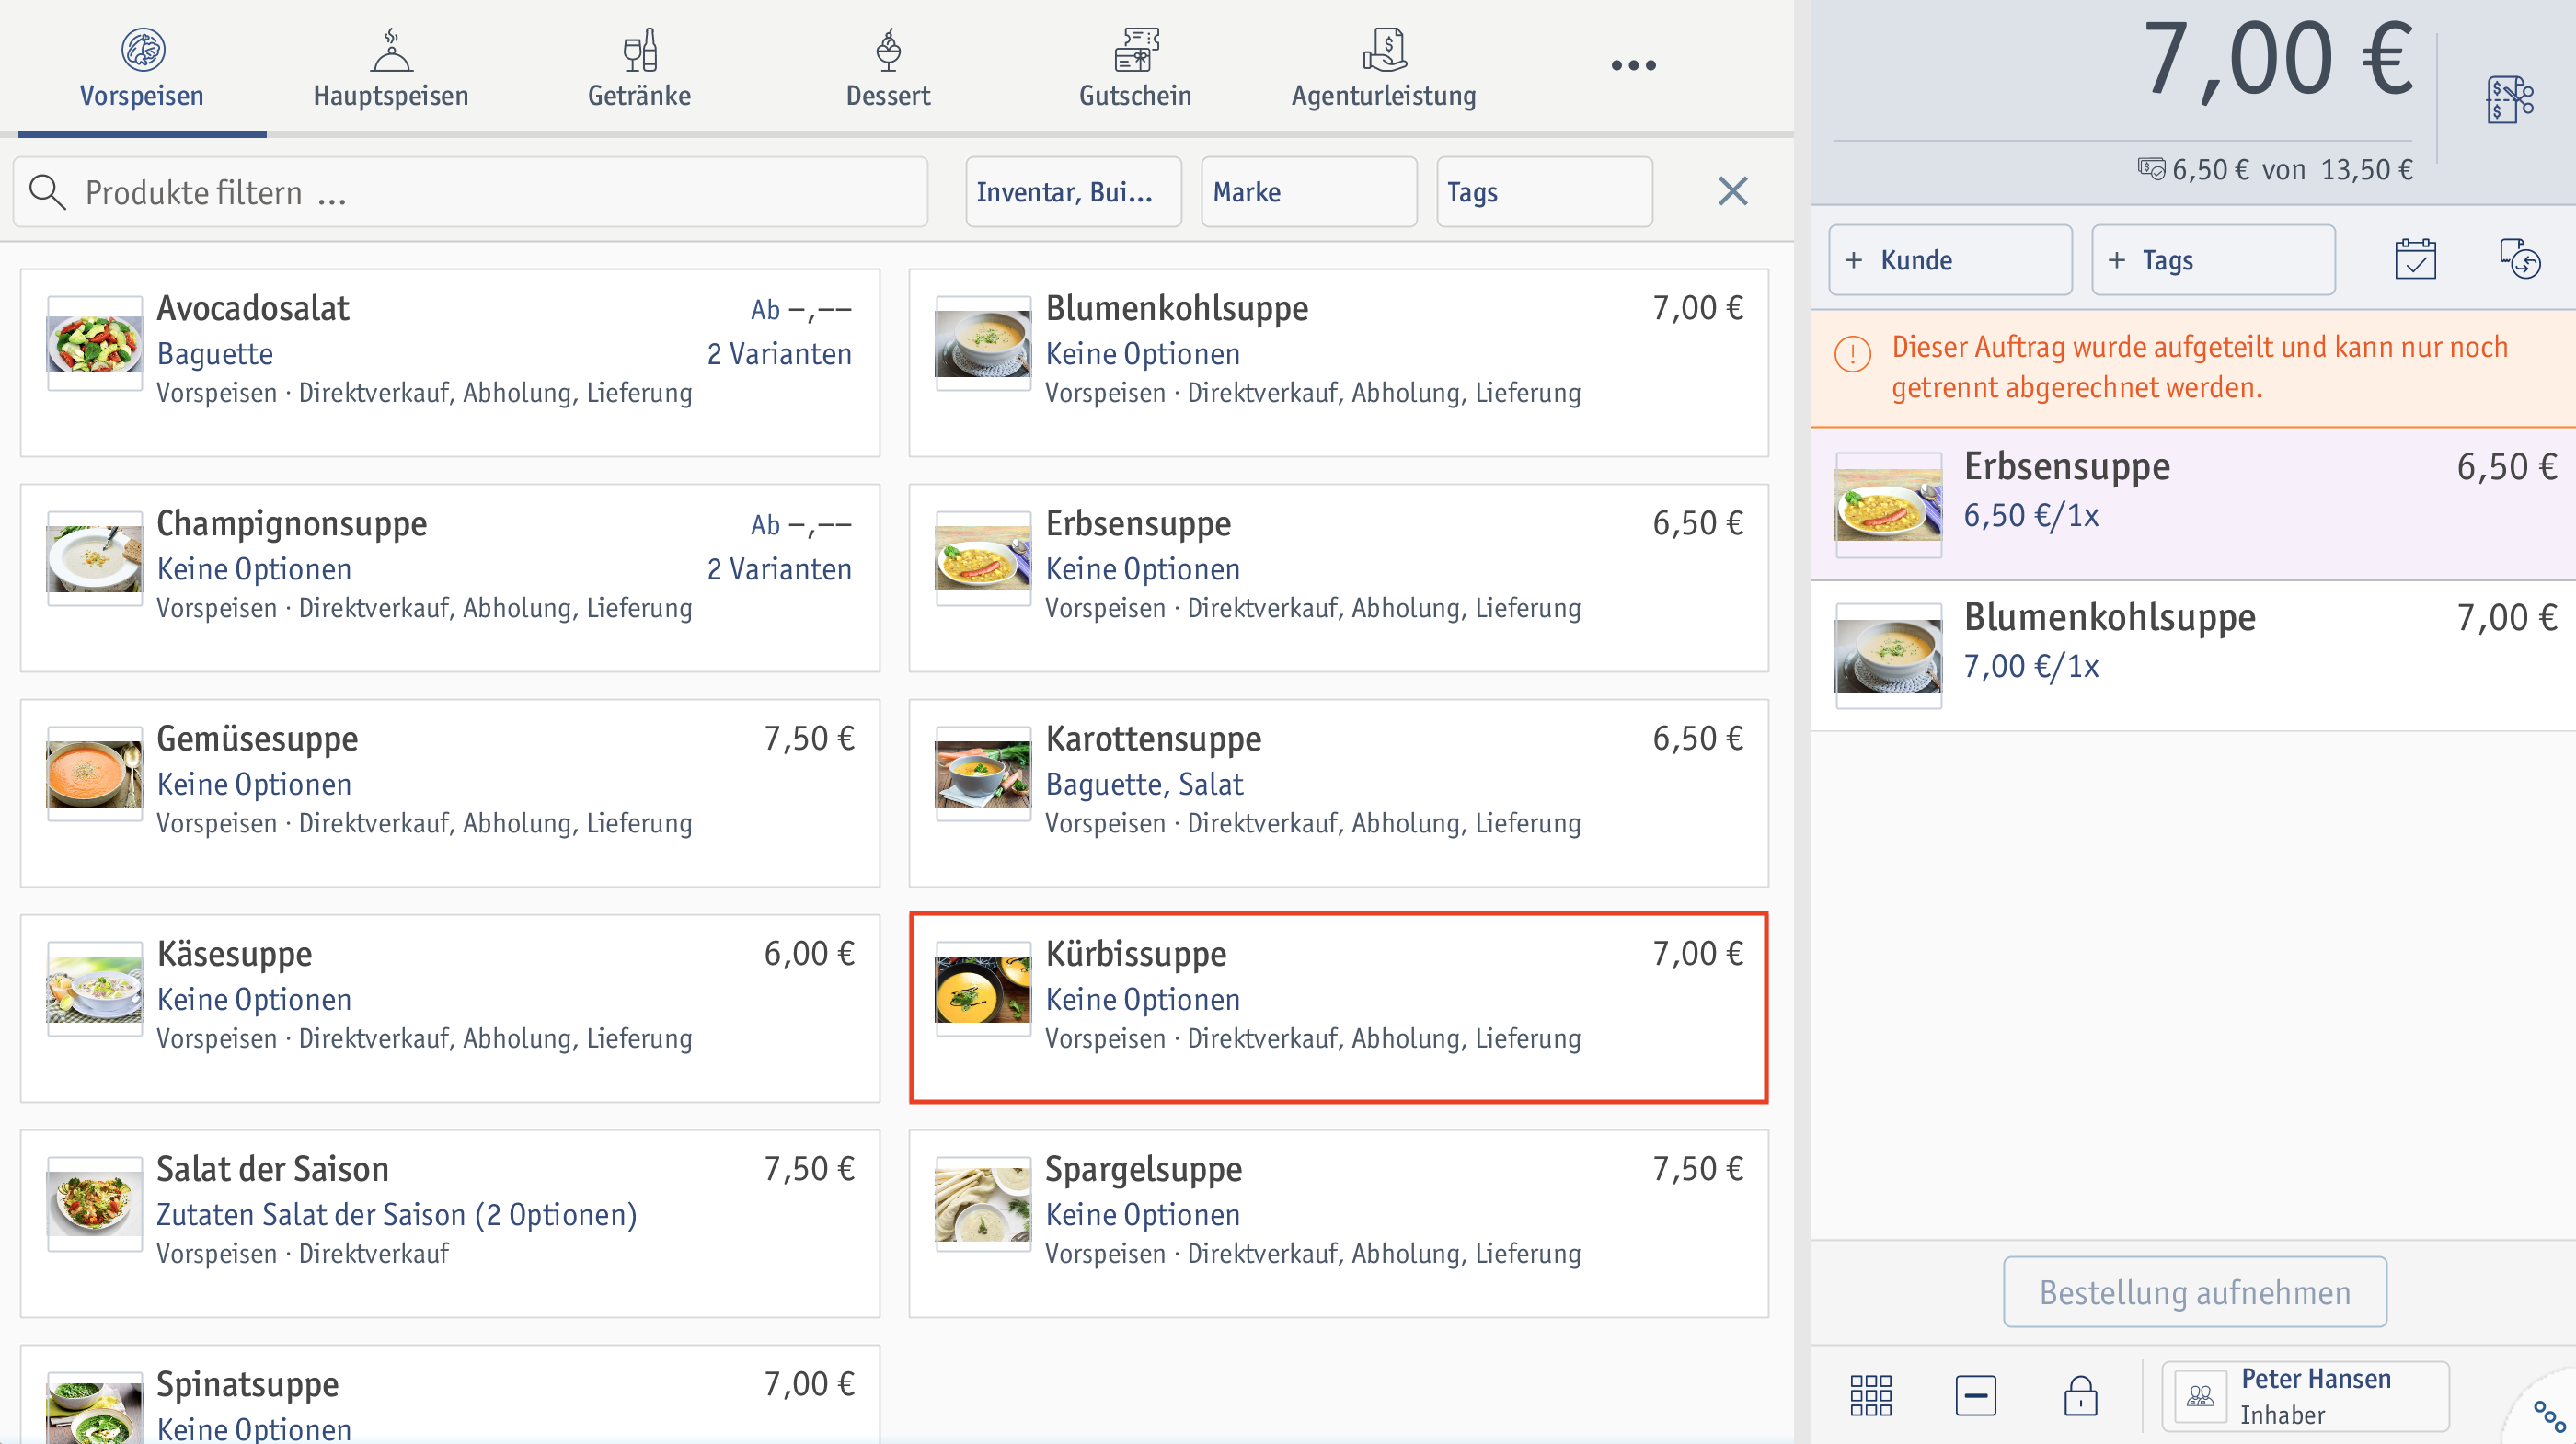Open the grid view icon
Screen dimensions: 2576x1444
coord(1870,1394)
